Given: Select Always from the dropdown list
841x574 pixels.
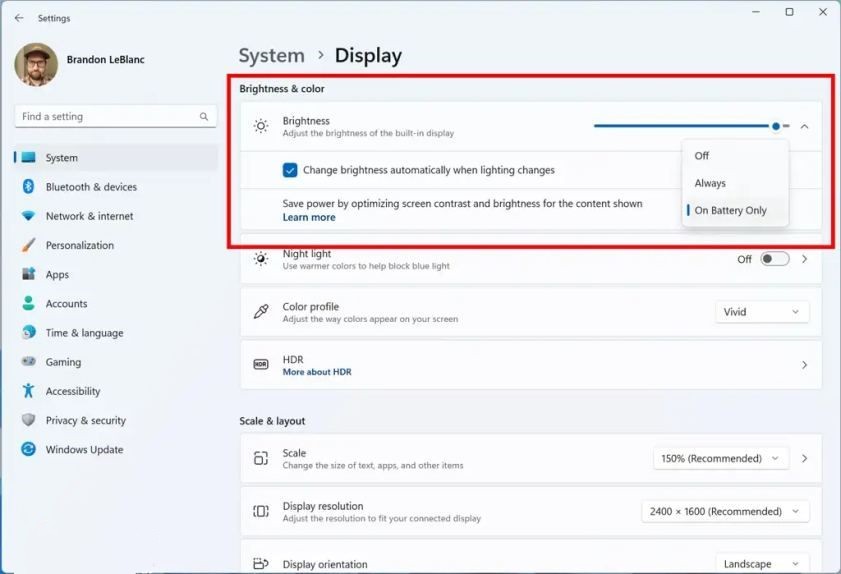Looking at the screenshot, I should 710,183.
